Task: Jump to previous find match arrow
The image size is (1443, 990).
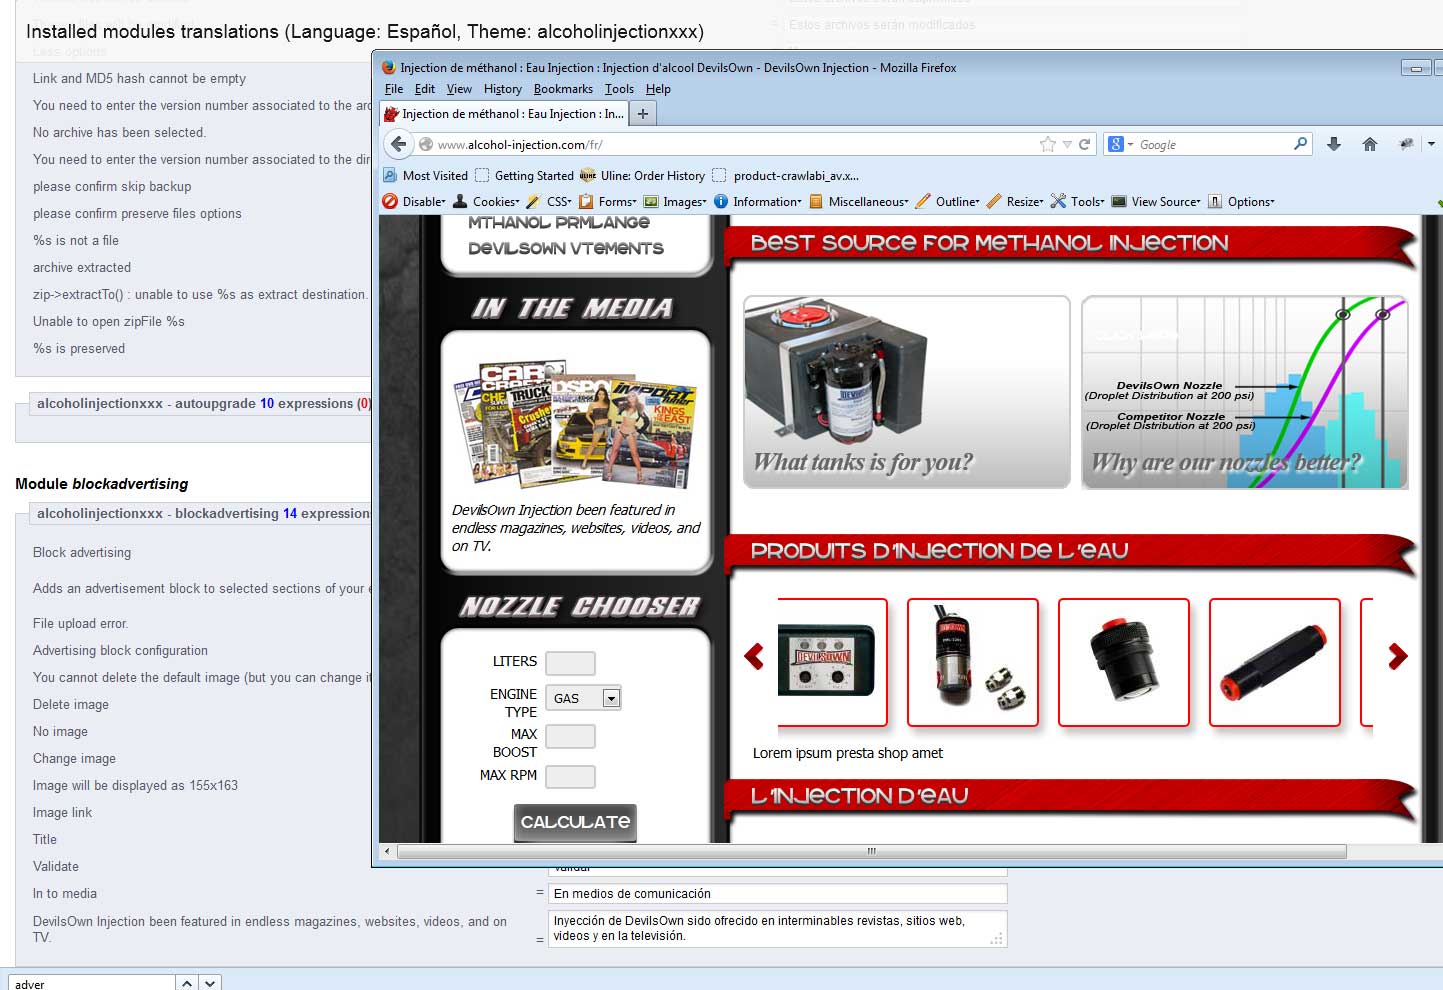Action: [x=187, y=983]
